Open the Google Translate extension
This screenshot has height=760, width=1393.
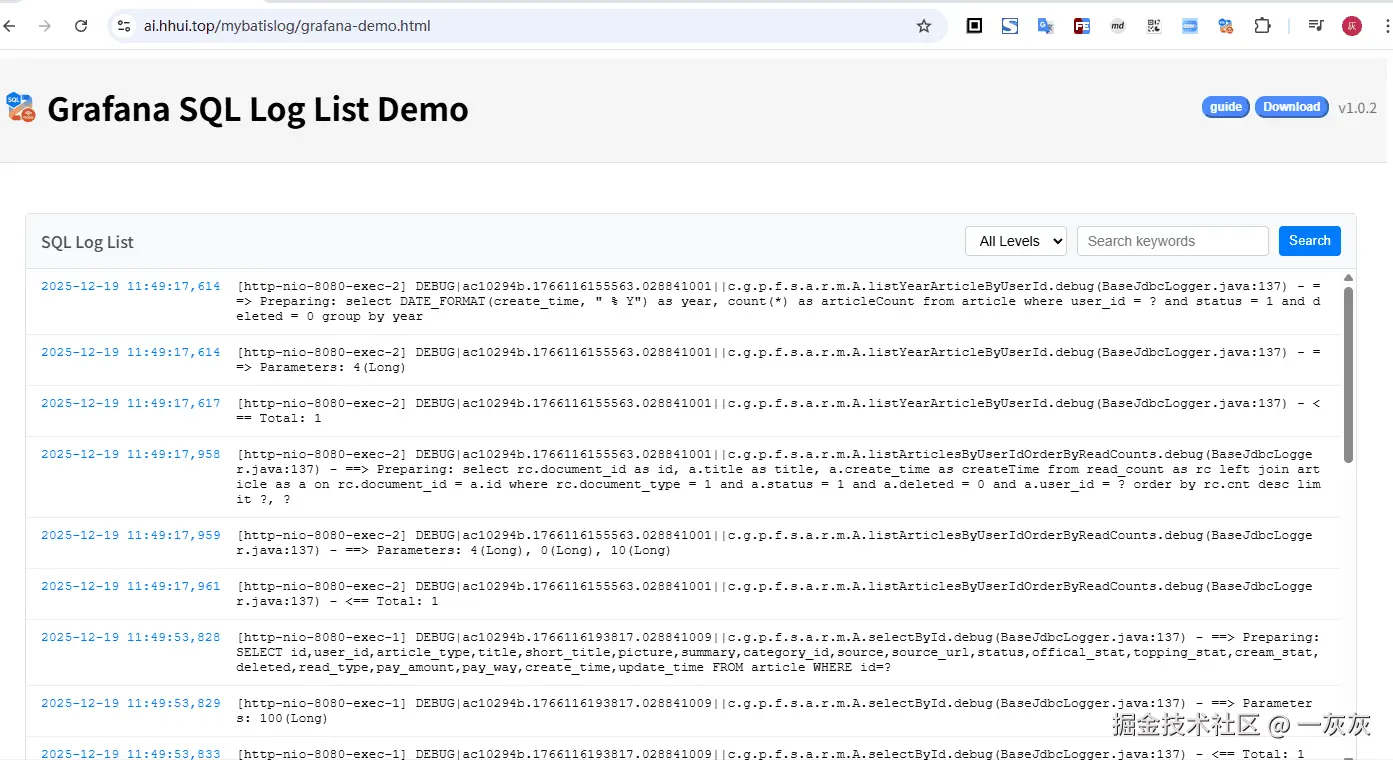[1046, 26]
